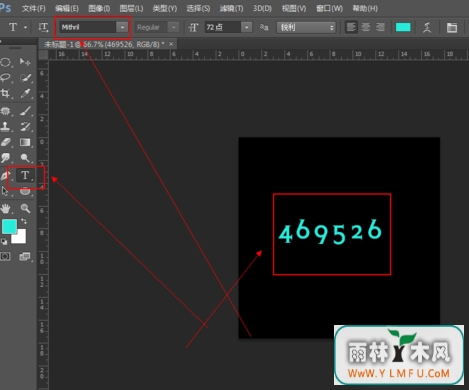Select the Eyedropper tool
The height and width of the screenshot is (390, 469).
25,93
